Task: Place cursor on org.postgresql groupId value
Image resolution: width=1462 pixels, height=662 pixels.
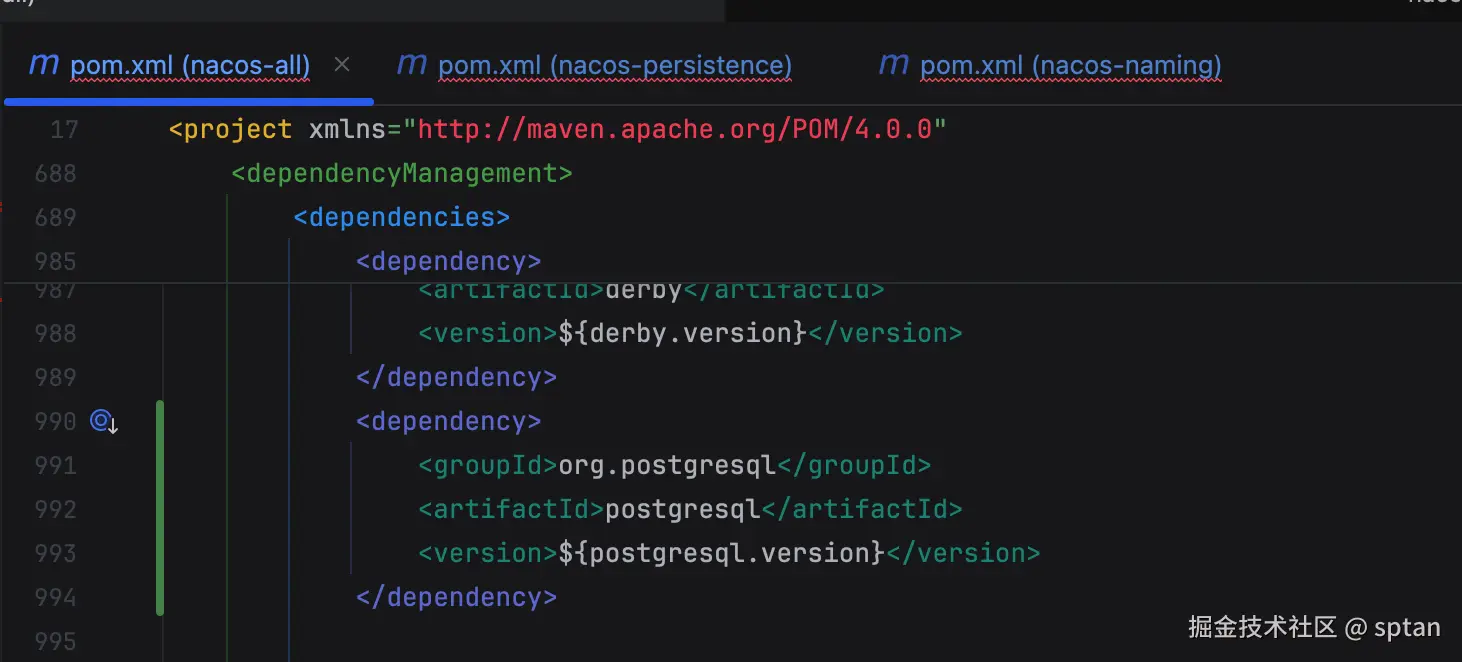Action: click(667, 465)
